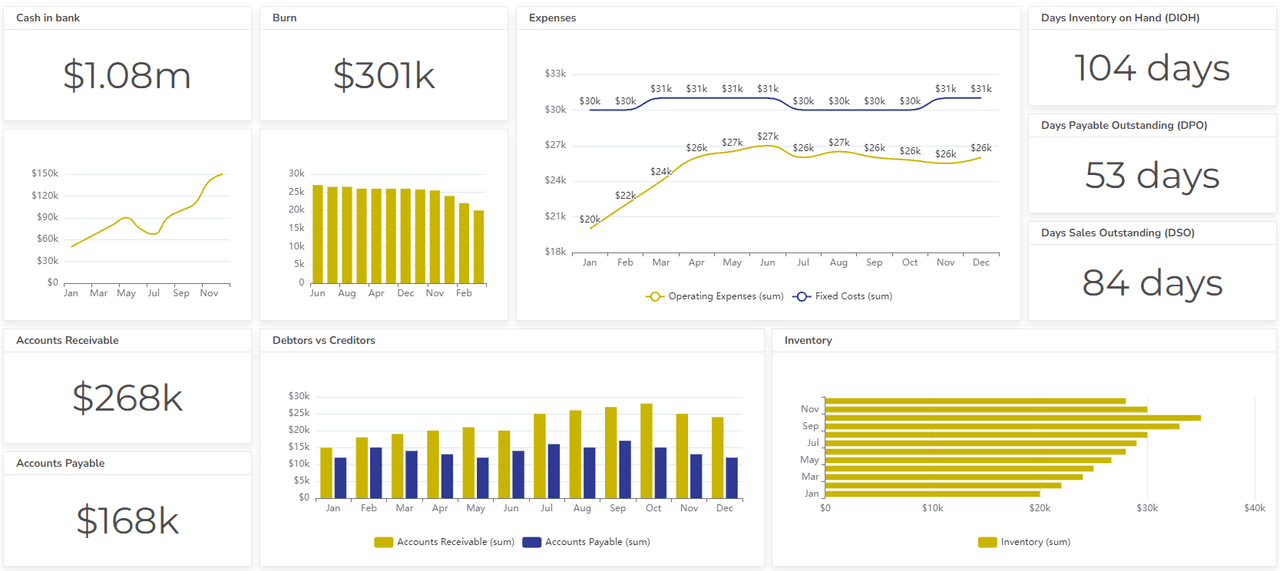Click the 53 days value
Viewport: 1280px width, 571px height.
tap(1152, 175)
